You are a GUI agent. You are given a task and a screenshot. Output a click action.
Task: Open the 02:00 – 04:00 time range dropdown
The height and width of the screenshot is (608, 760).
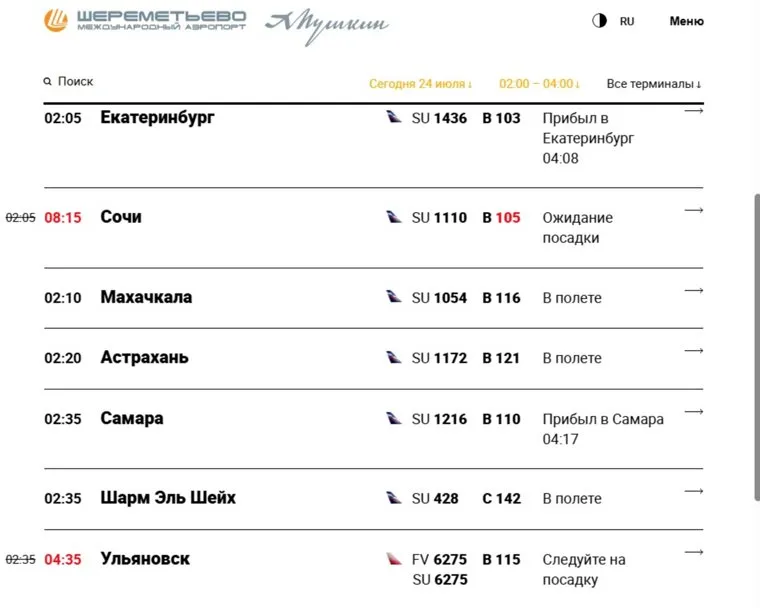coord(539,84)
